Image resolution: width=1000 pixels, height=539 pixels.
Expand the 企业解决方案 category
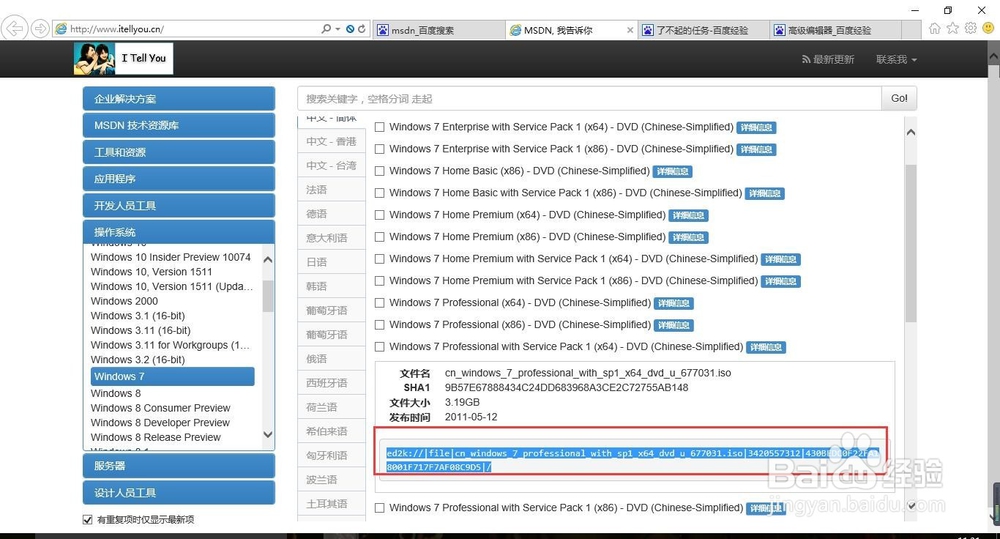point(179,99)
